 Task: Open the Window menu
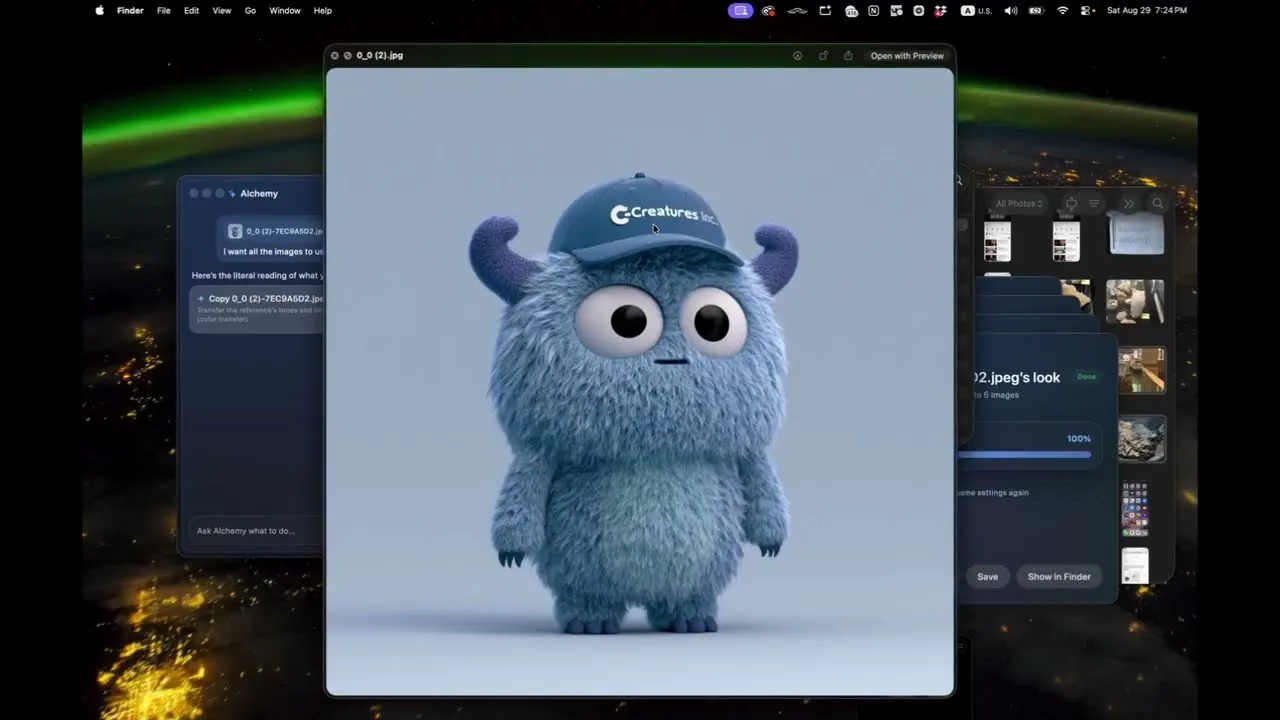[x=285, y=10]
